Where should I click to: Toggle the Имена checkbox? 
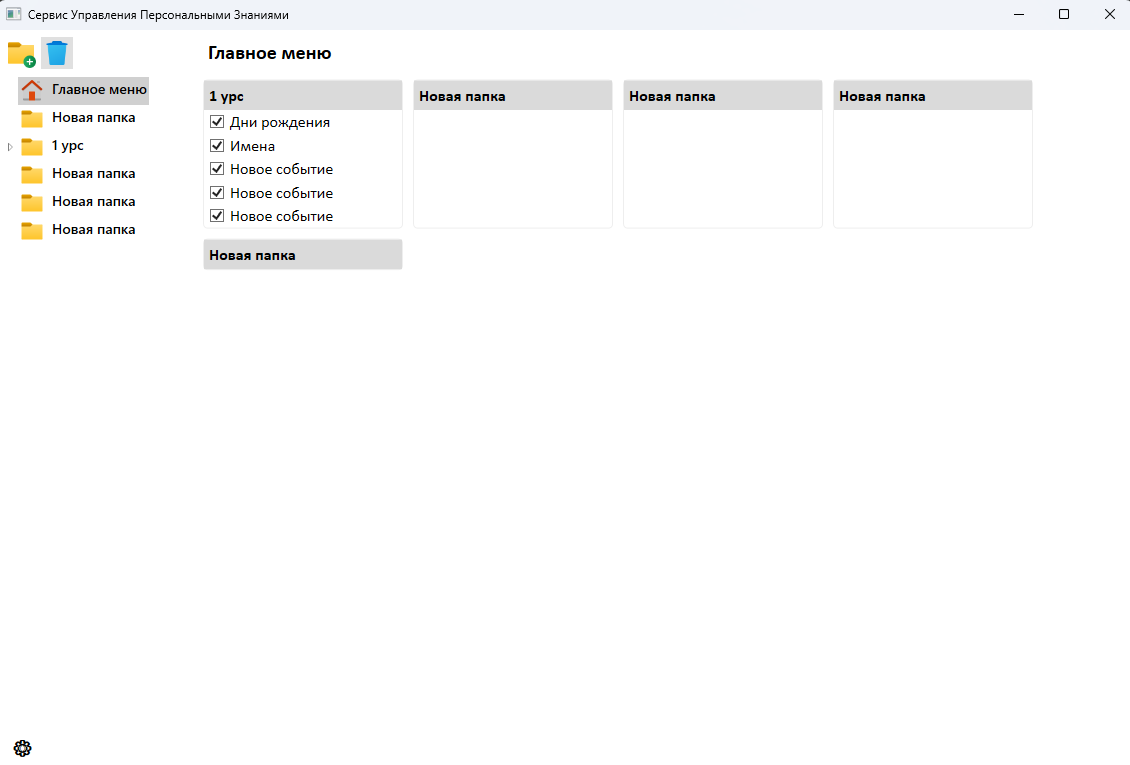click(x=217, y=146)
